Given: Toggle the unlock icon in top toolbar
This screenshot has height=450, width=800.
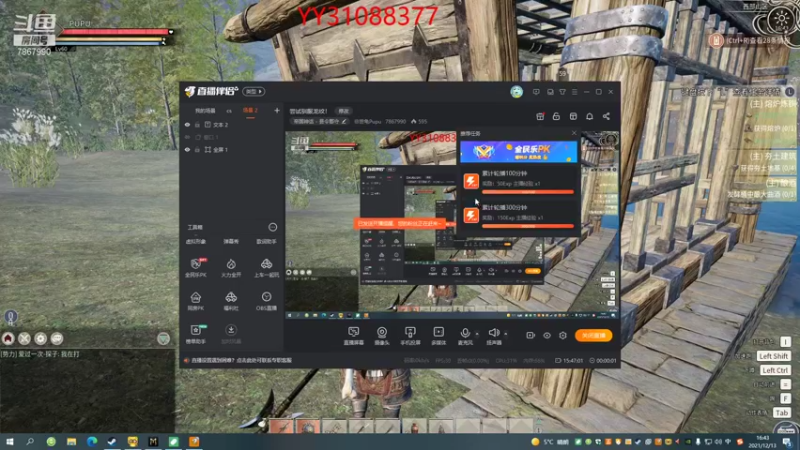Looking at the screenshot, I should pos(556,116).
